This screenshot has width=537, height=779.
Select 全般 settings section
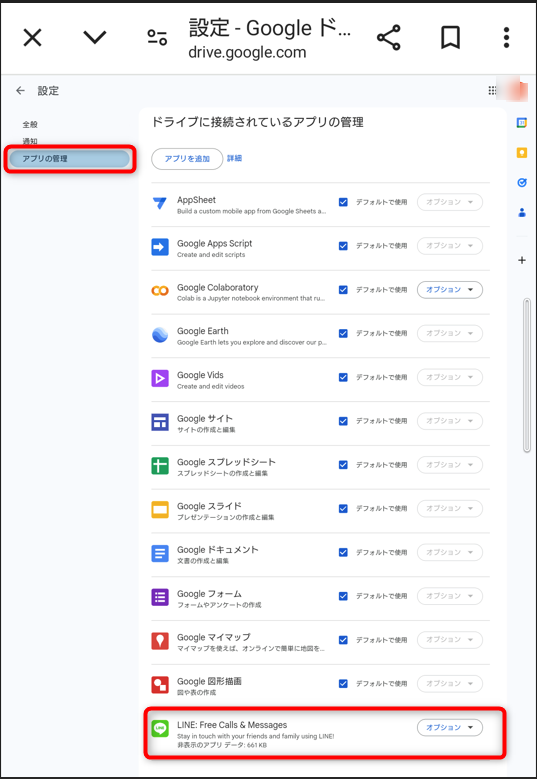click(30, 124)
